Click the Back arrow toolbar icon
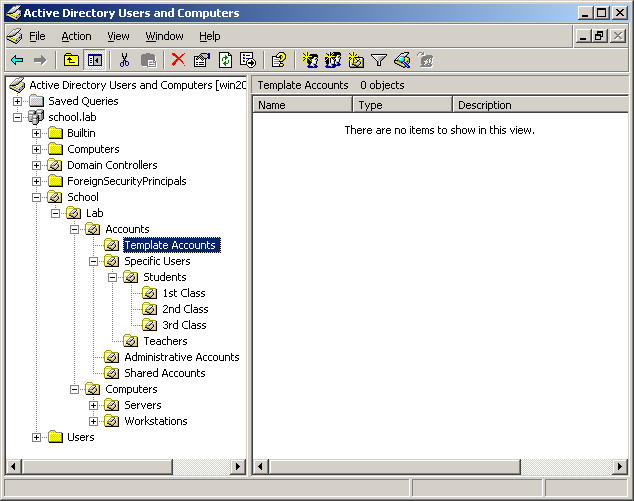Image resolution: width=634 pixels, height=501 pixels. click(x=17, y=60)
